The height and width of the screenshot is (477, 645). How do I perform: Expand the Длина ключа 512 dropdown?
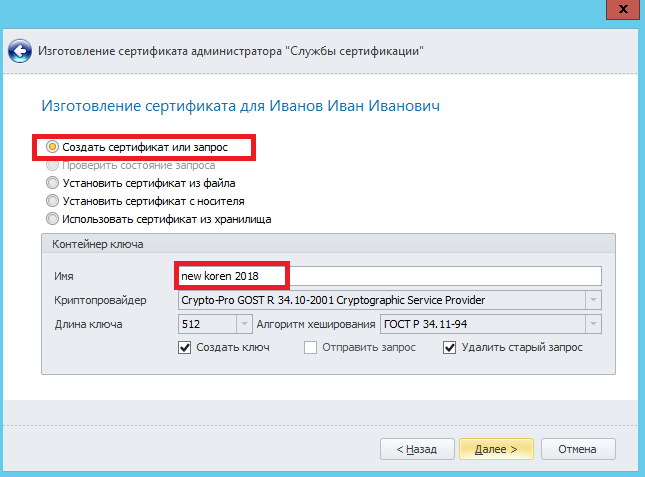tap(244, 324)
